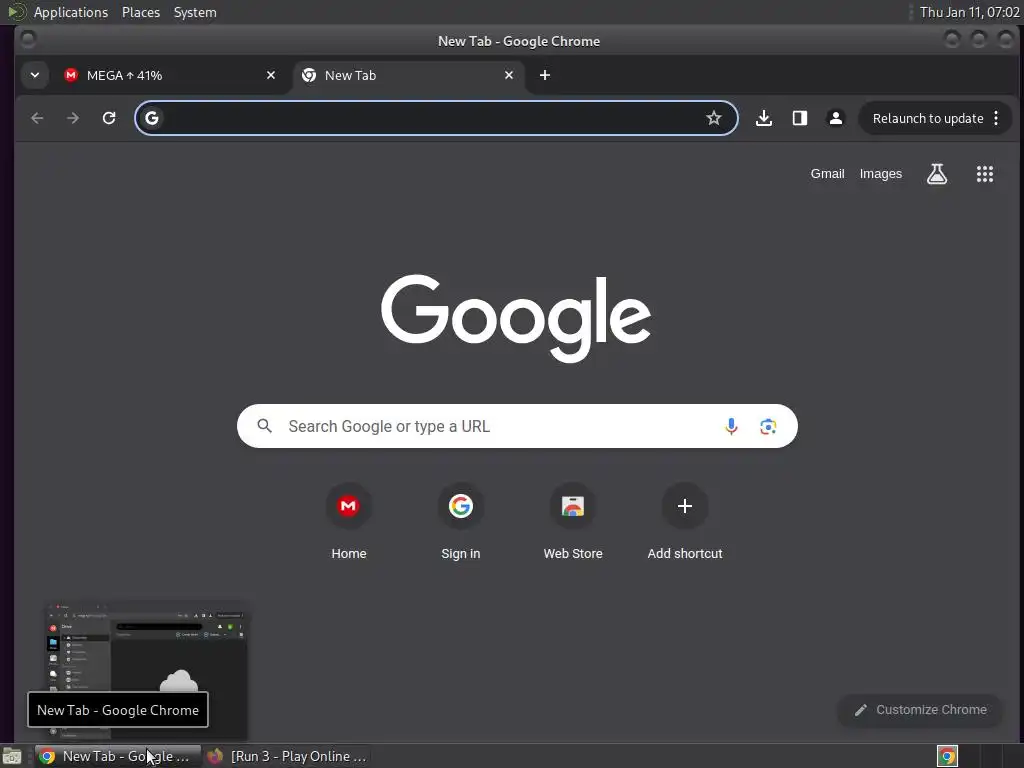The height and width of the screenshot is (768, 1024).
Task: Open the profile avatar menu
Action: tap(835, 118)
